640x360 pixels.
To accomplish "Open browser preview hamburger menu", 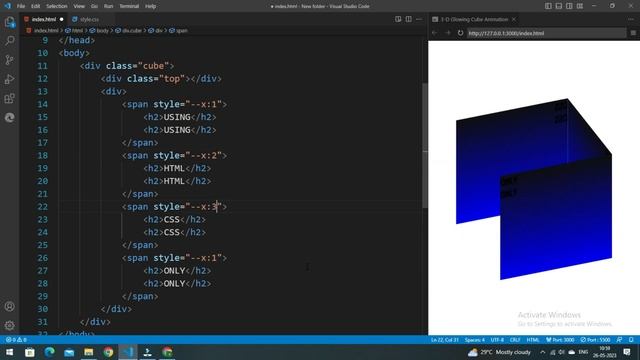I will (633, 33).
